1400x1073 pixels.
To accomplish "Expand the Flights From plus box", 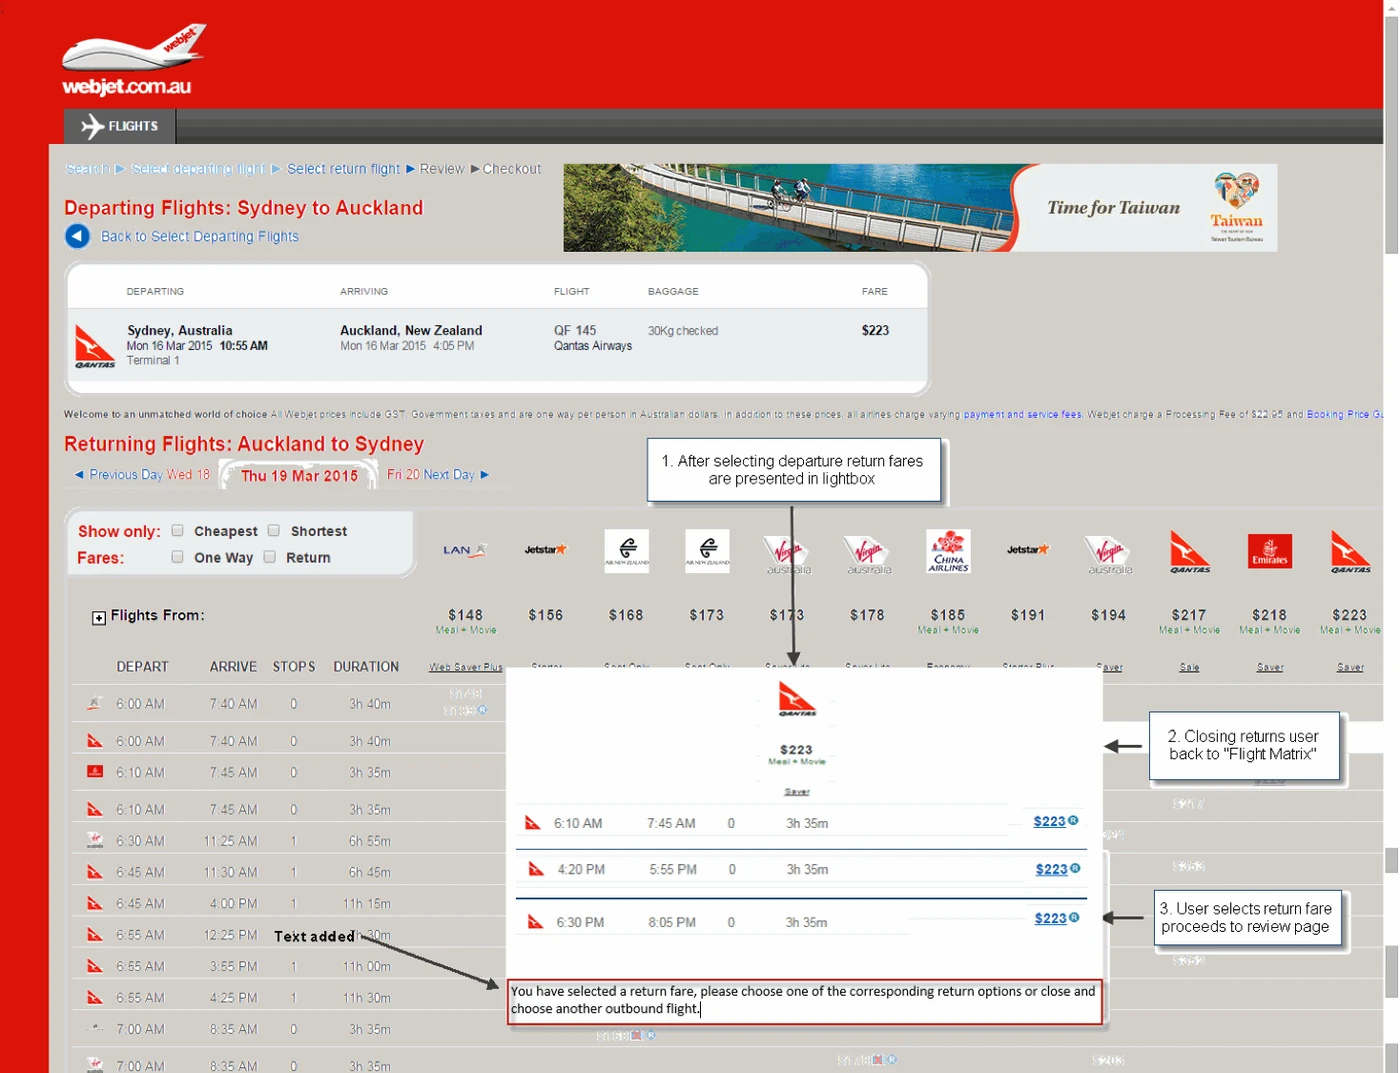I will point(99,618).
